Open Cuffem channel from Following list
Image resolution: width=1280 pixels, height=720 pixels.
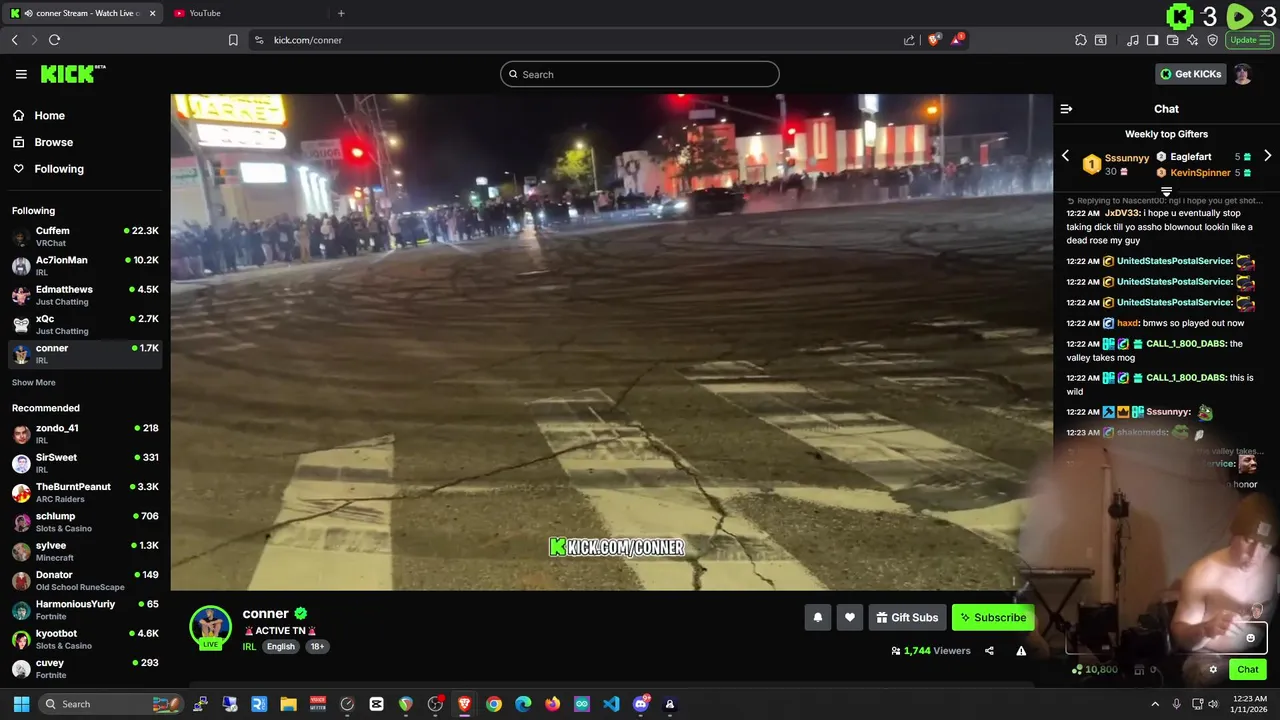pos(85,236)
